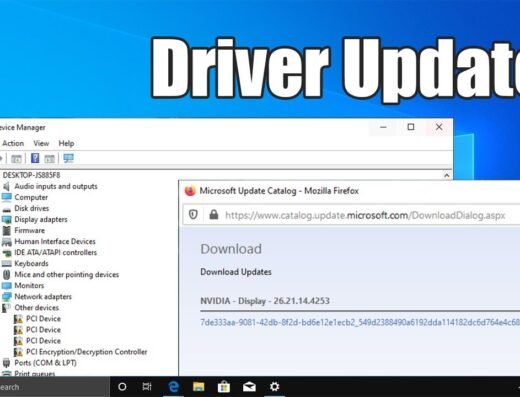Select the Network adapters category
The height and width of the screenshot is (397, 520).
[x=43, y=296]
